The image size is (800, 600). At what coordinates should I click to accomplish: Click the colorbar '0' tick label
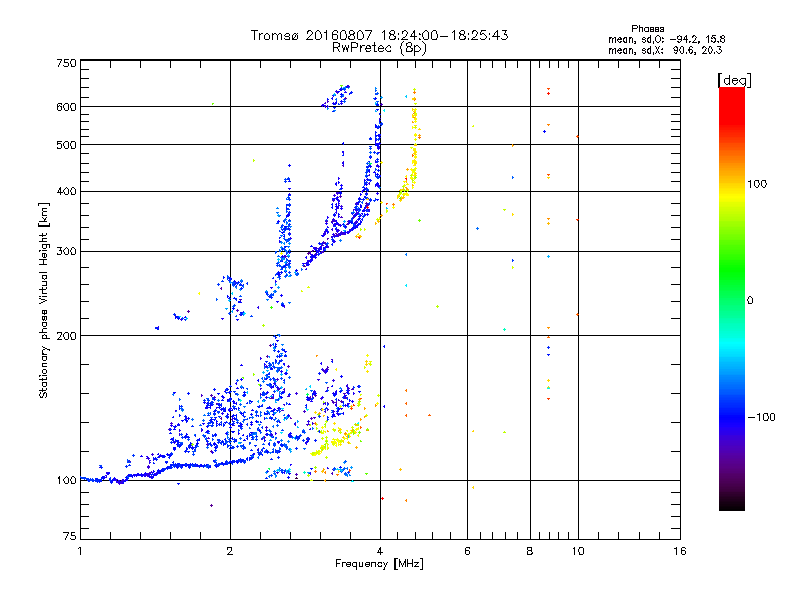coord(749,300)
